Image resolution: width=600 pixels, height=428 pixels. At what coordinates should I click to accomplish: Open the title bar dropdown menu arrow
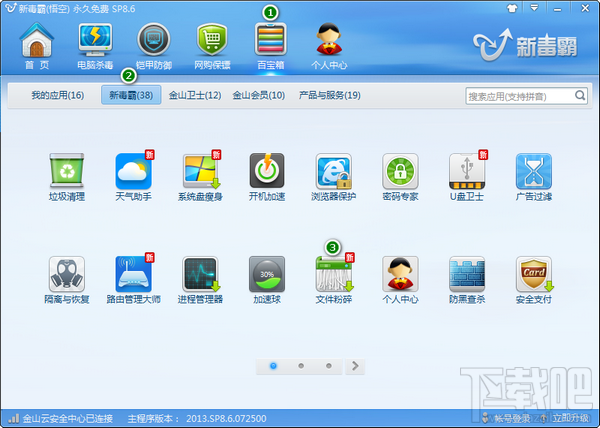(x=534, y=8)
